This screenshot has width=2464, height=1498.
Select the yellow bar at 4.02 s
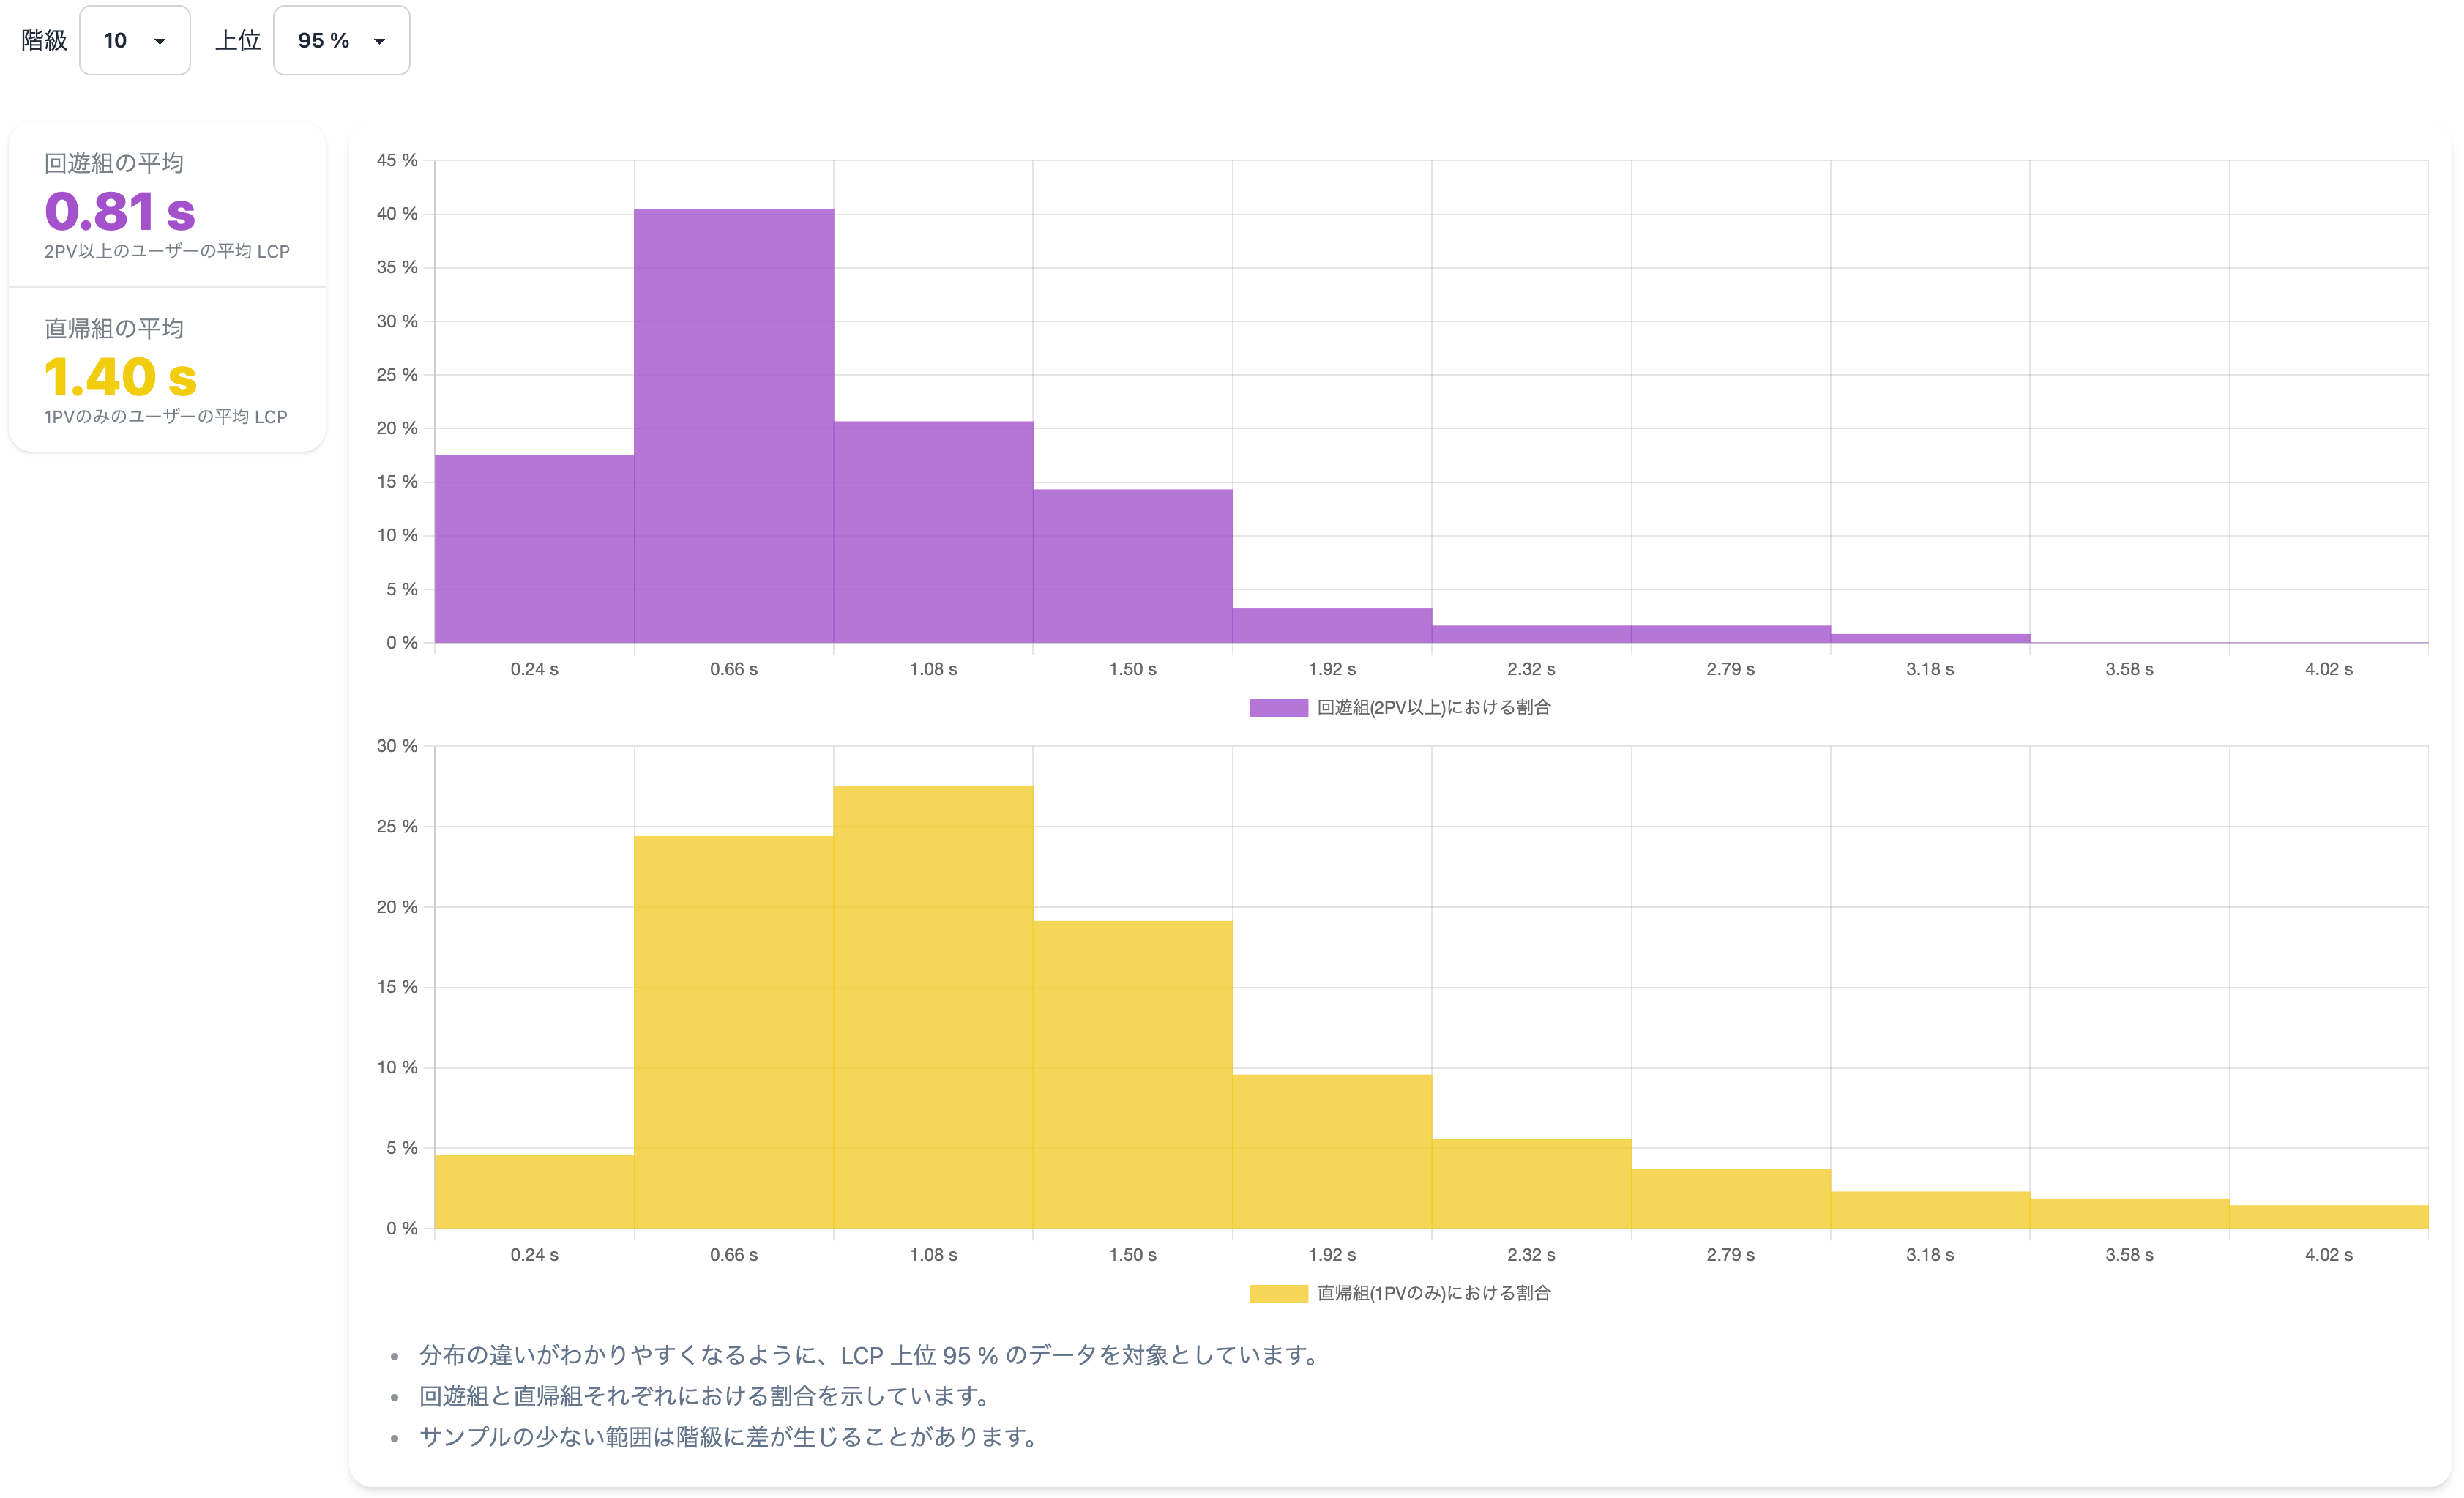click(x=2329, y=1217)
